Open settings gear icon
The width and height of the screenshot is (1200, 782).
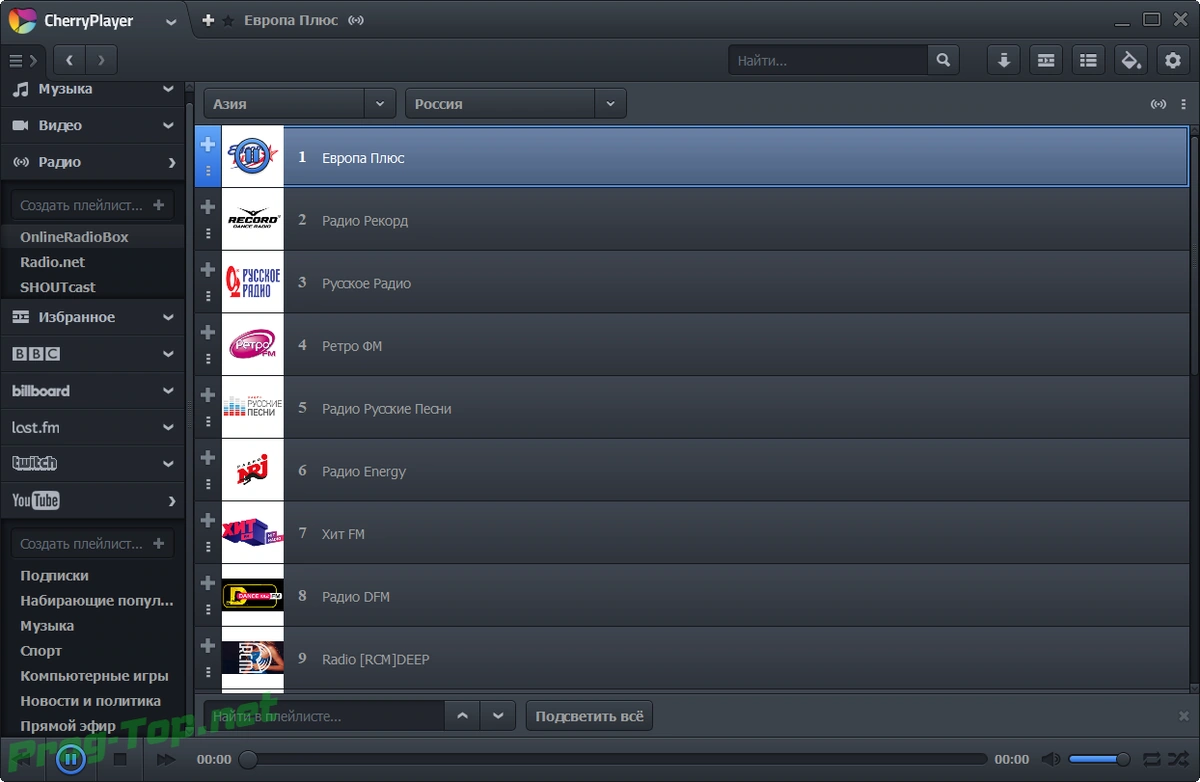point(1173,60)
